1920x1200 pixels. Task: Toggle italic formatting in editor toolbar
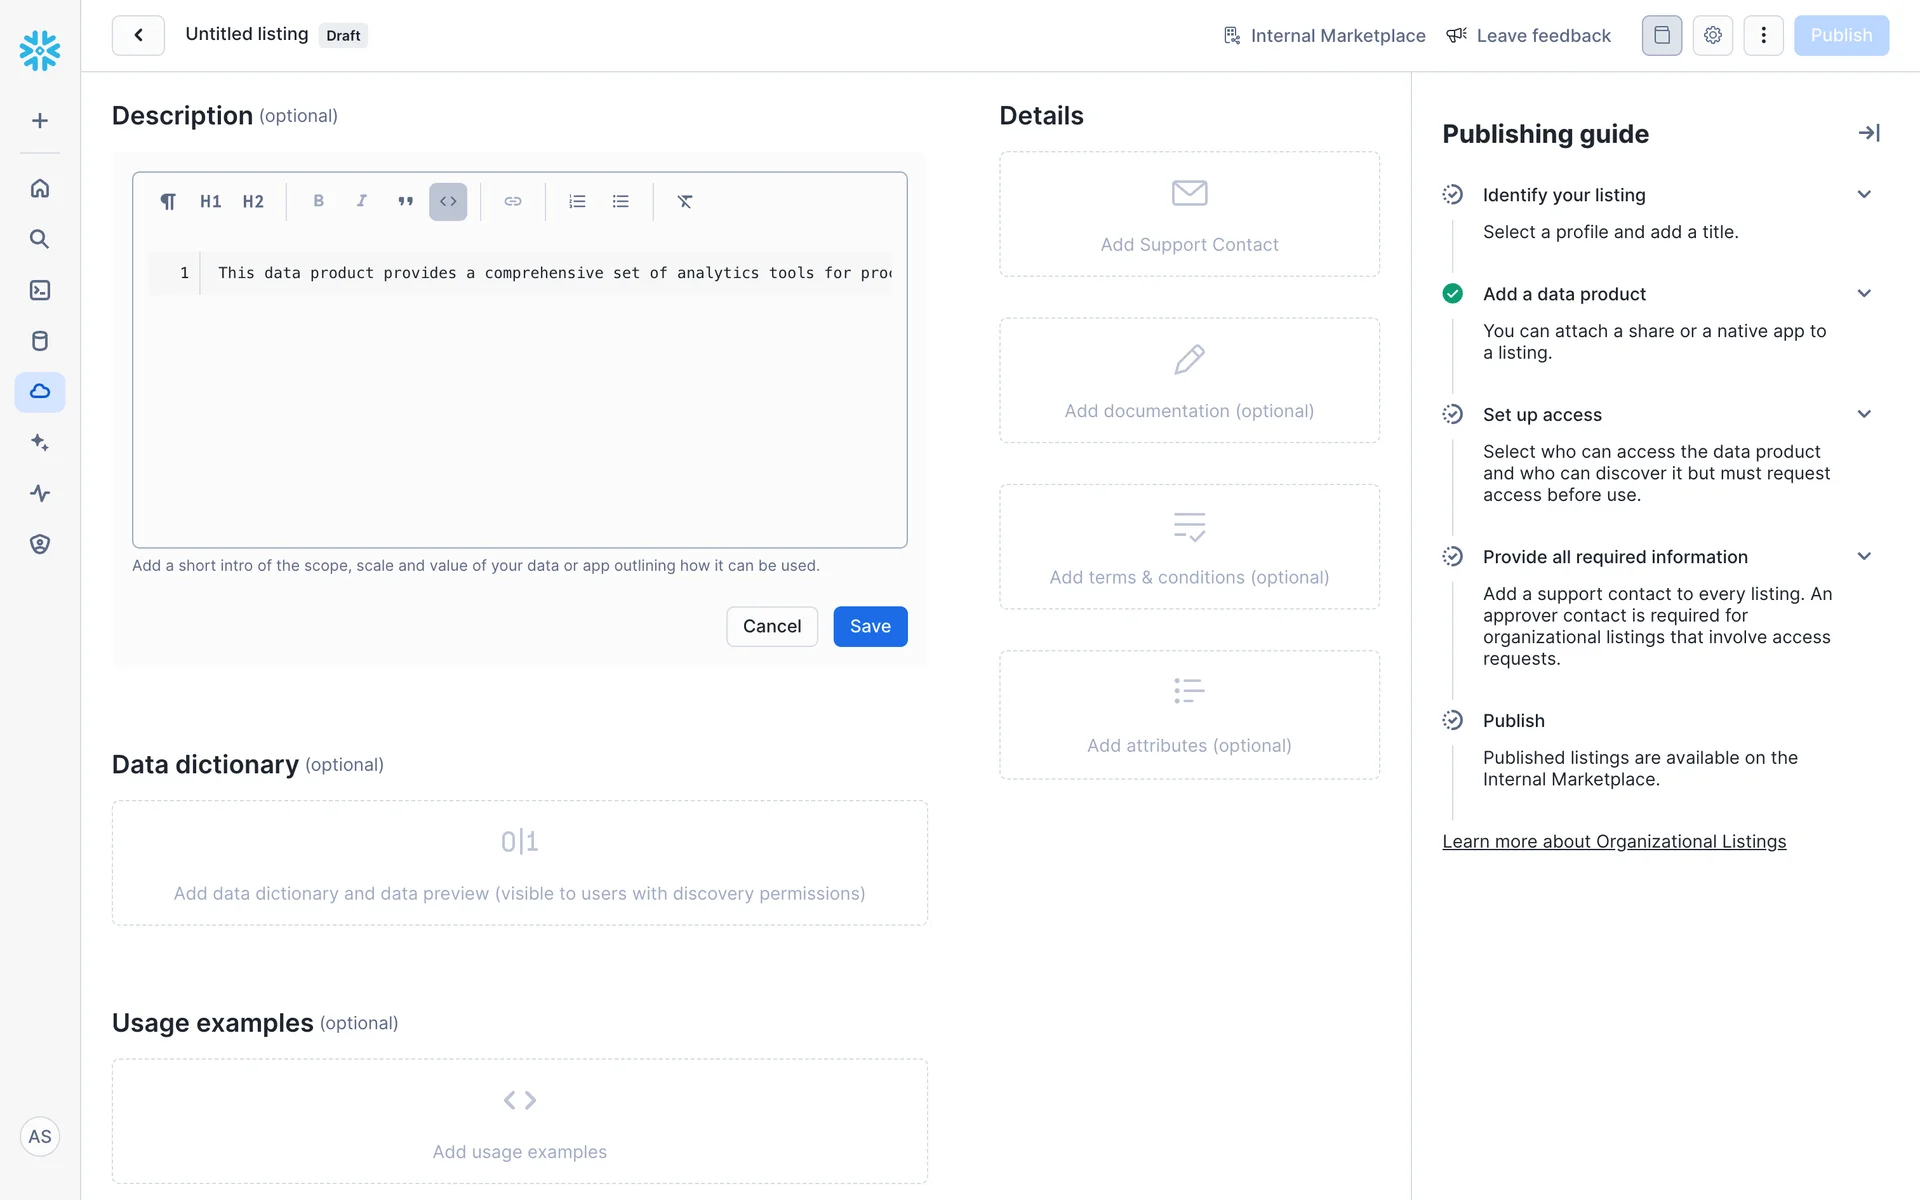[x=361, y=201]
